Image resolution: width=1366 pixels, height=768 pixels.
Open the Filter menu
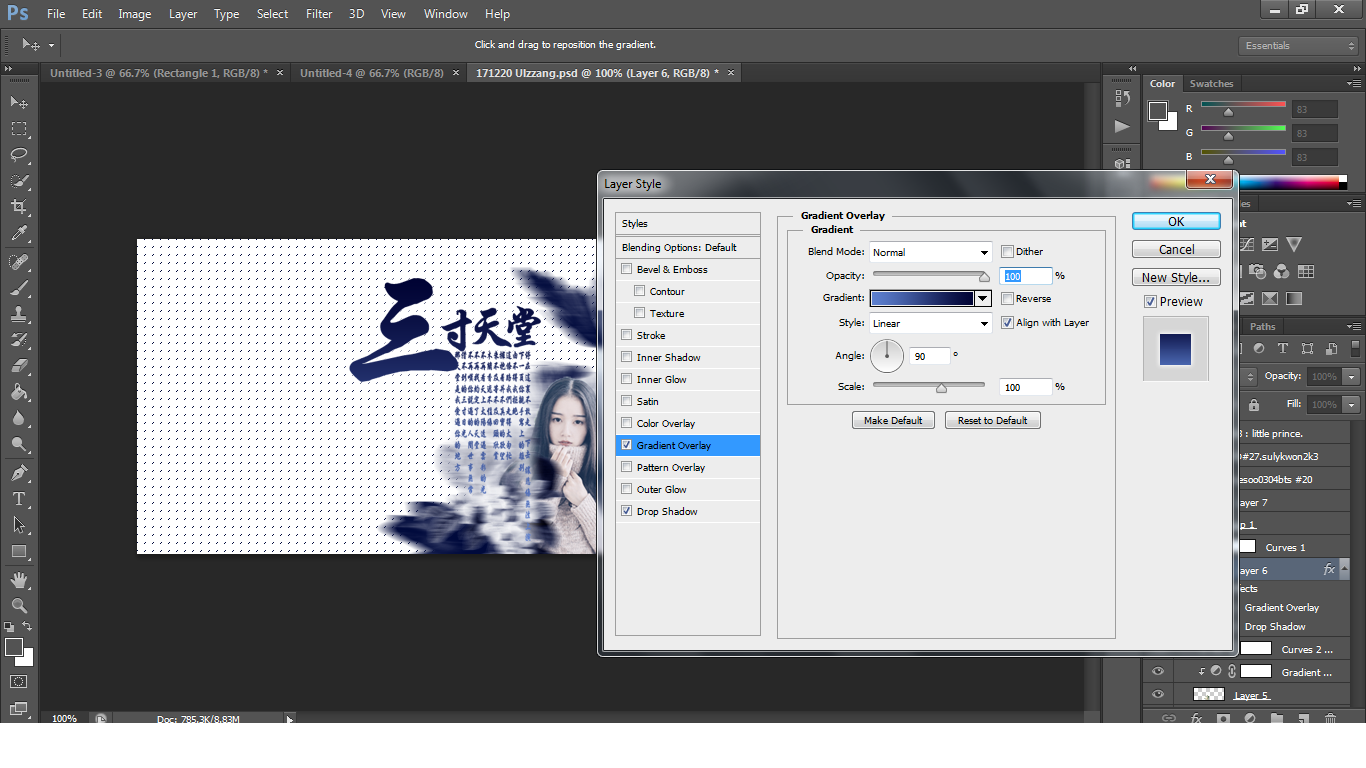319,14
